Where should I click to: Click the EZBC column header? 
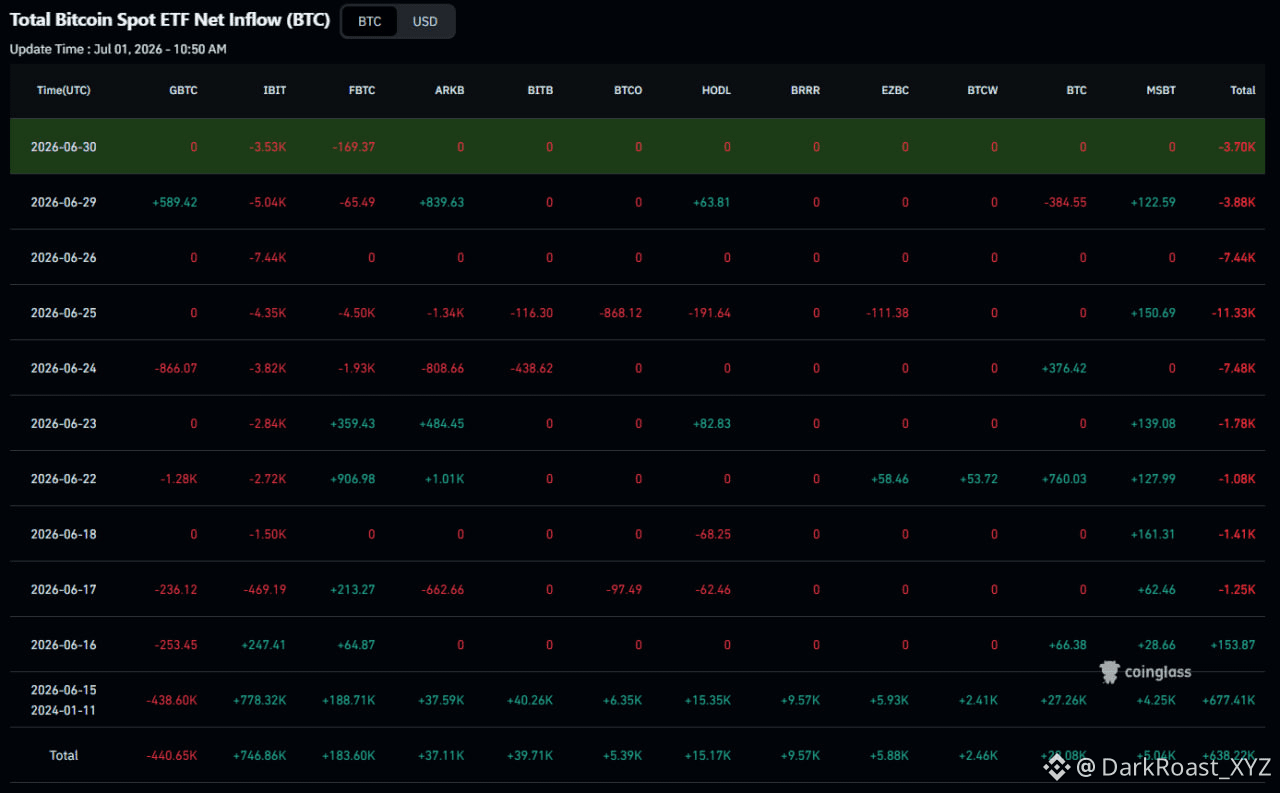(894, 90)
